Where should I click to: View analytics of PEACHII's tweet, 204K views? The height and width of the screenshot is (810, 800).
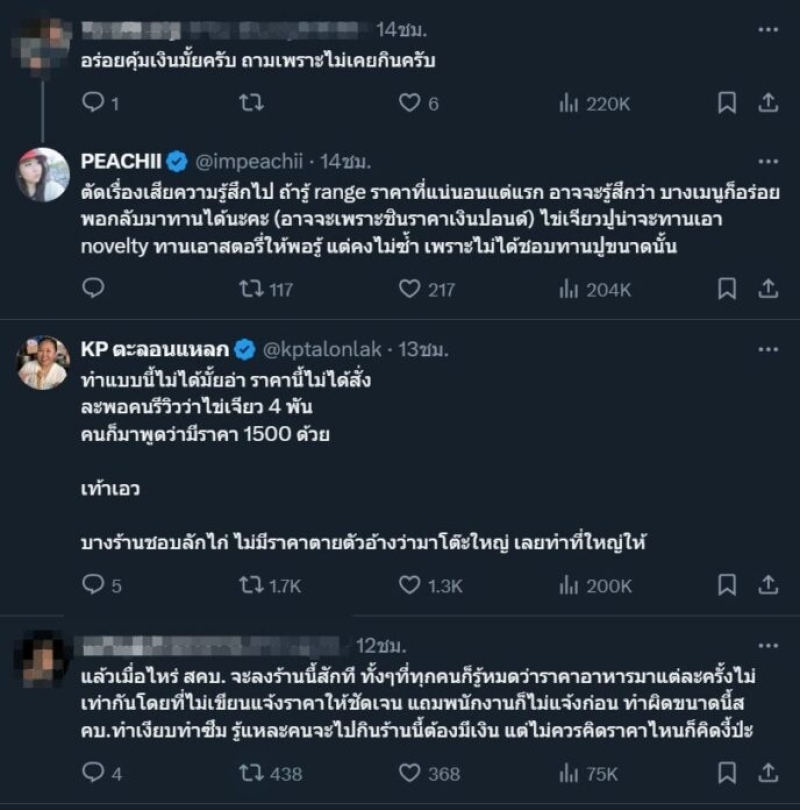[x=570, y=289]
